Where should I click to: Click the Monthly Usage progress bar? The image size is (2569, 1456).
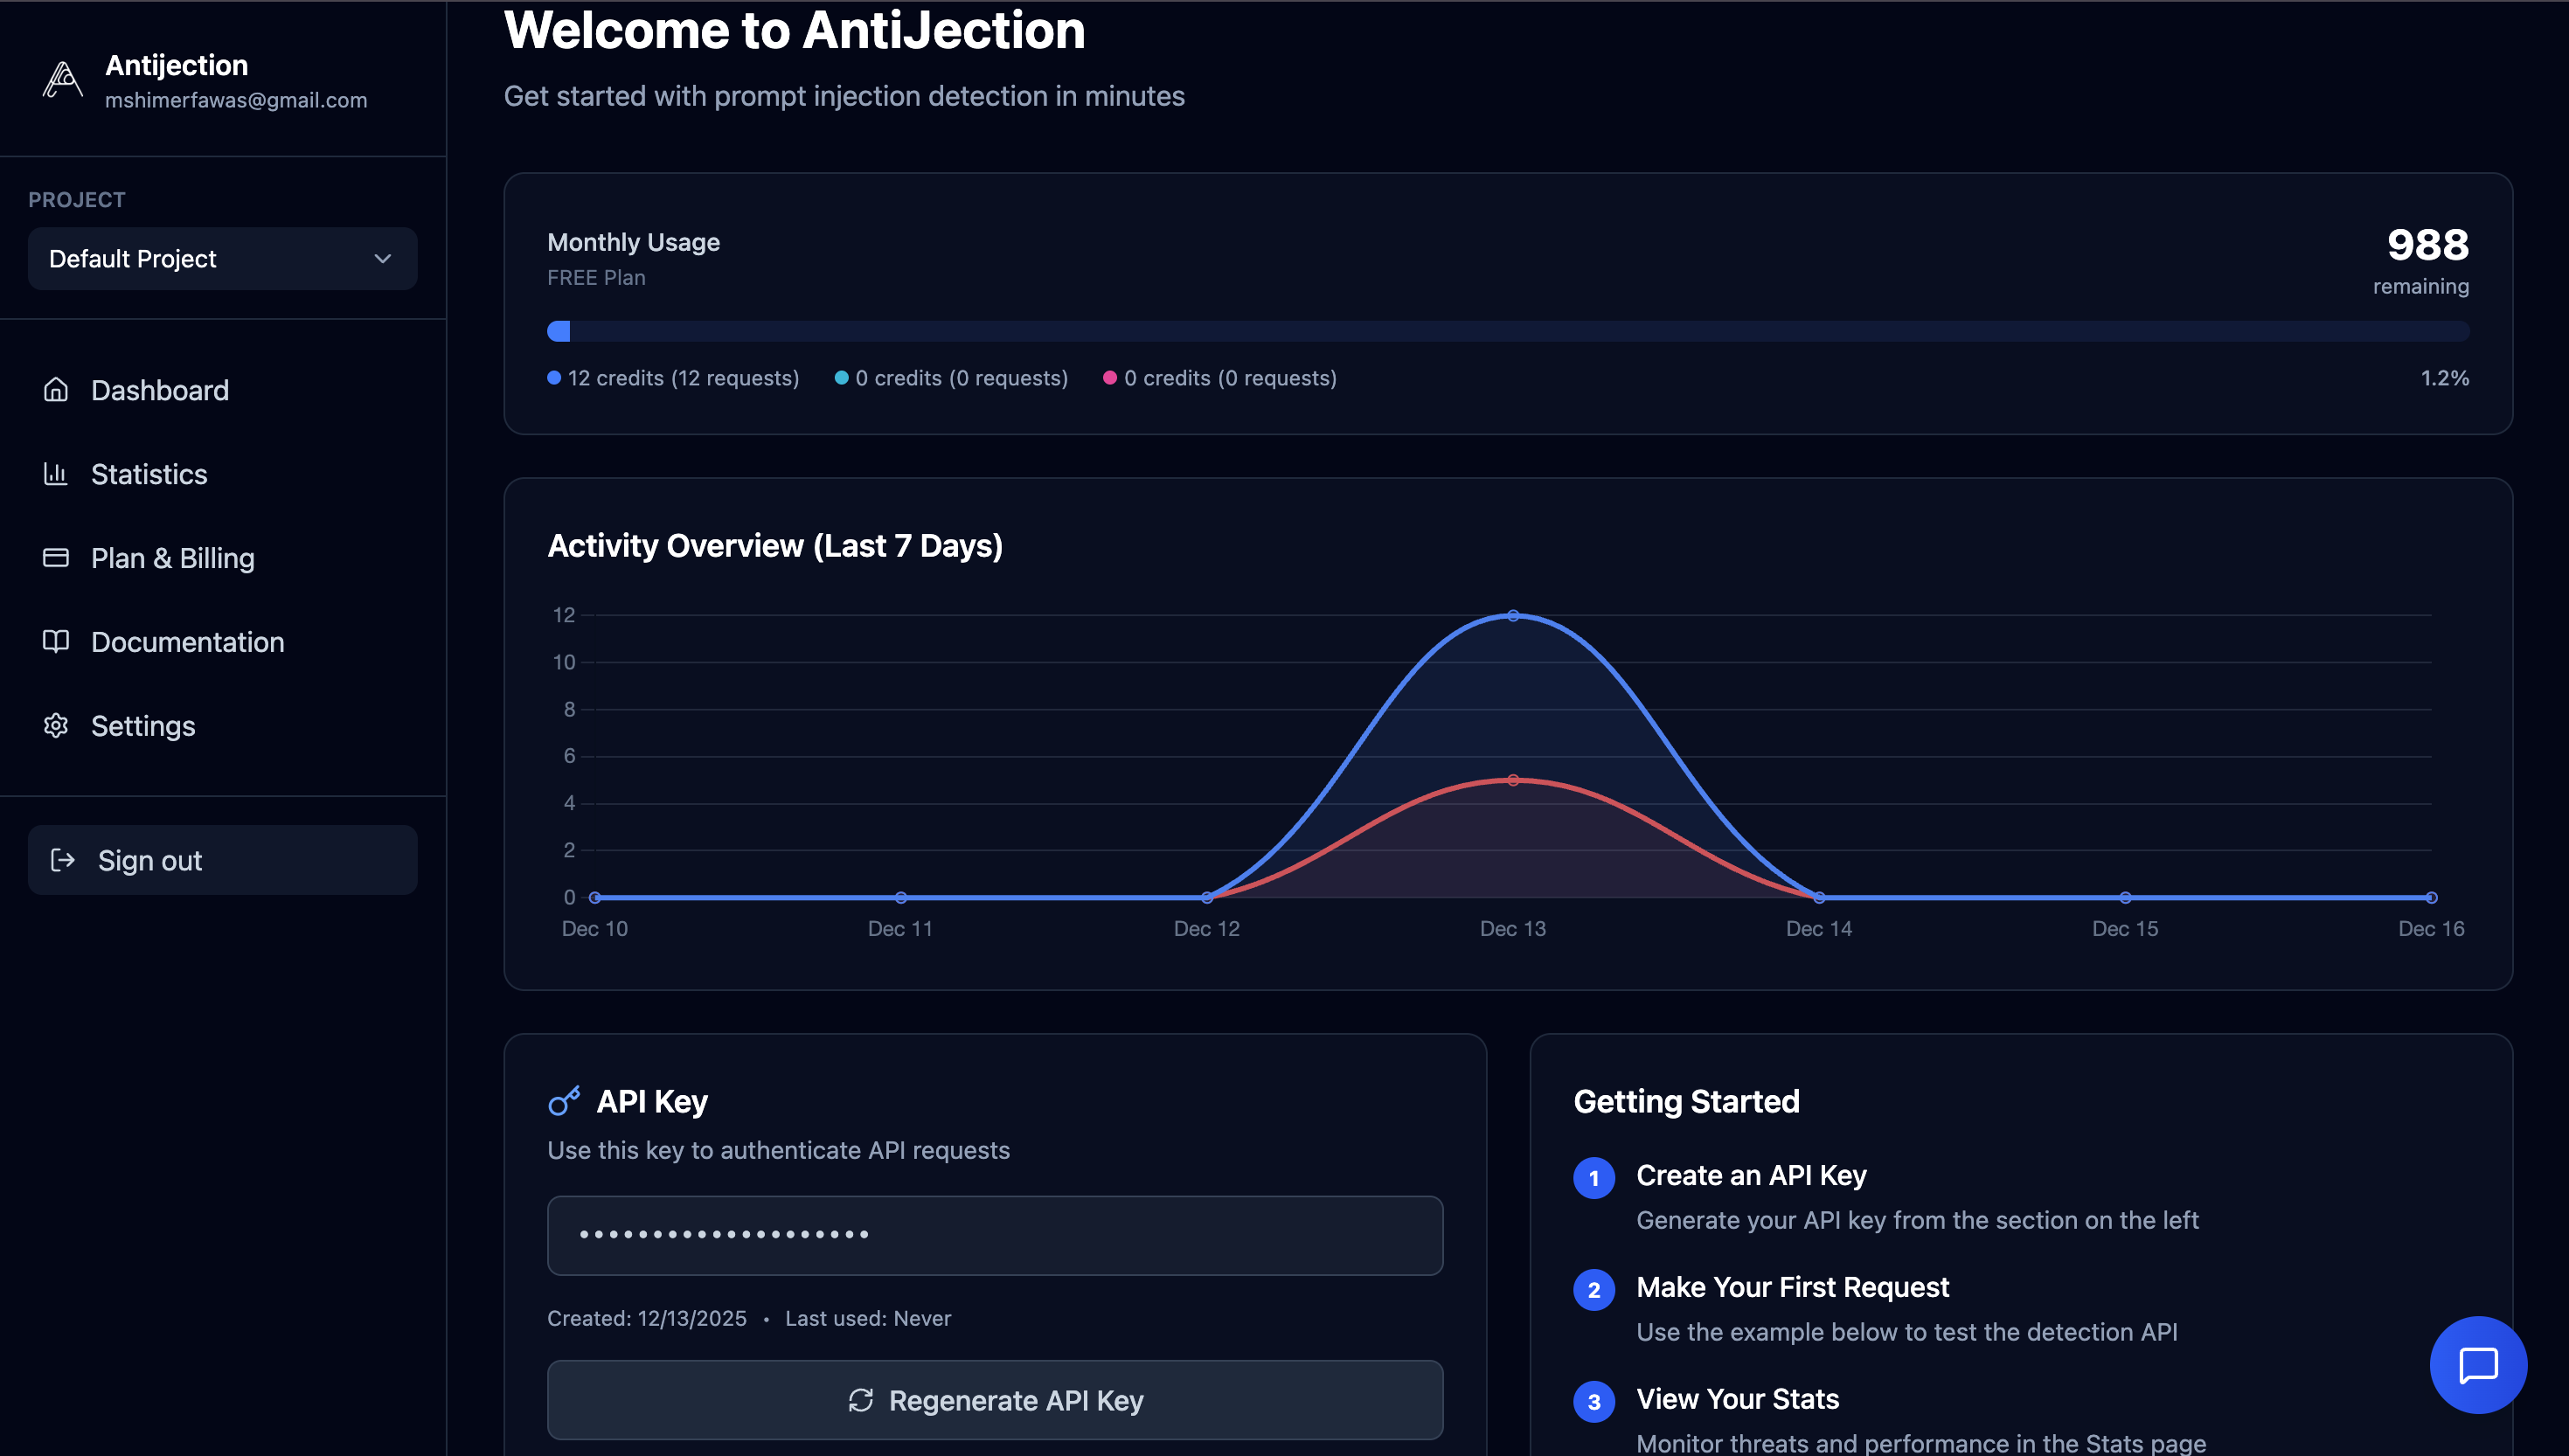(1507, 332)
